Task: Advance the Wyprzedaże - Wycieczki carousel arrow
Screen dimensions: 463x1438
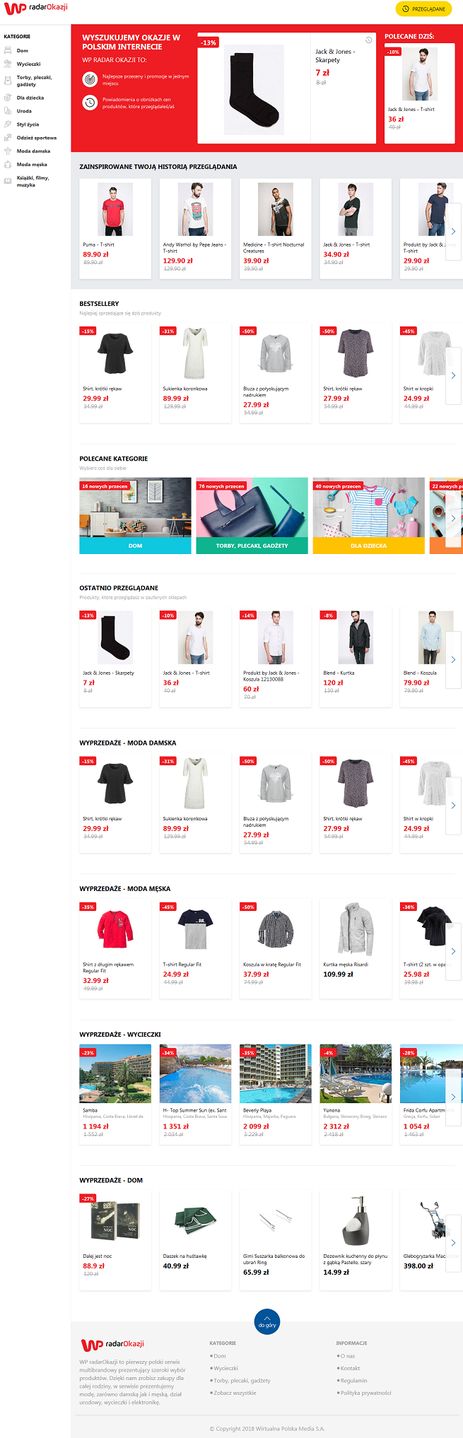Action: point(453,1097)
